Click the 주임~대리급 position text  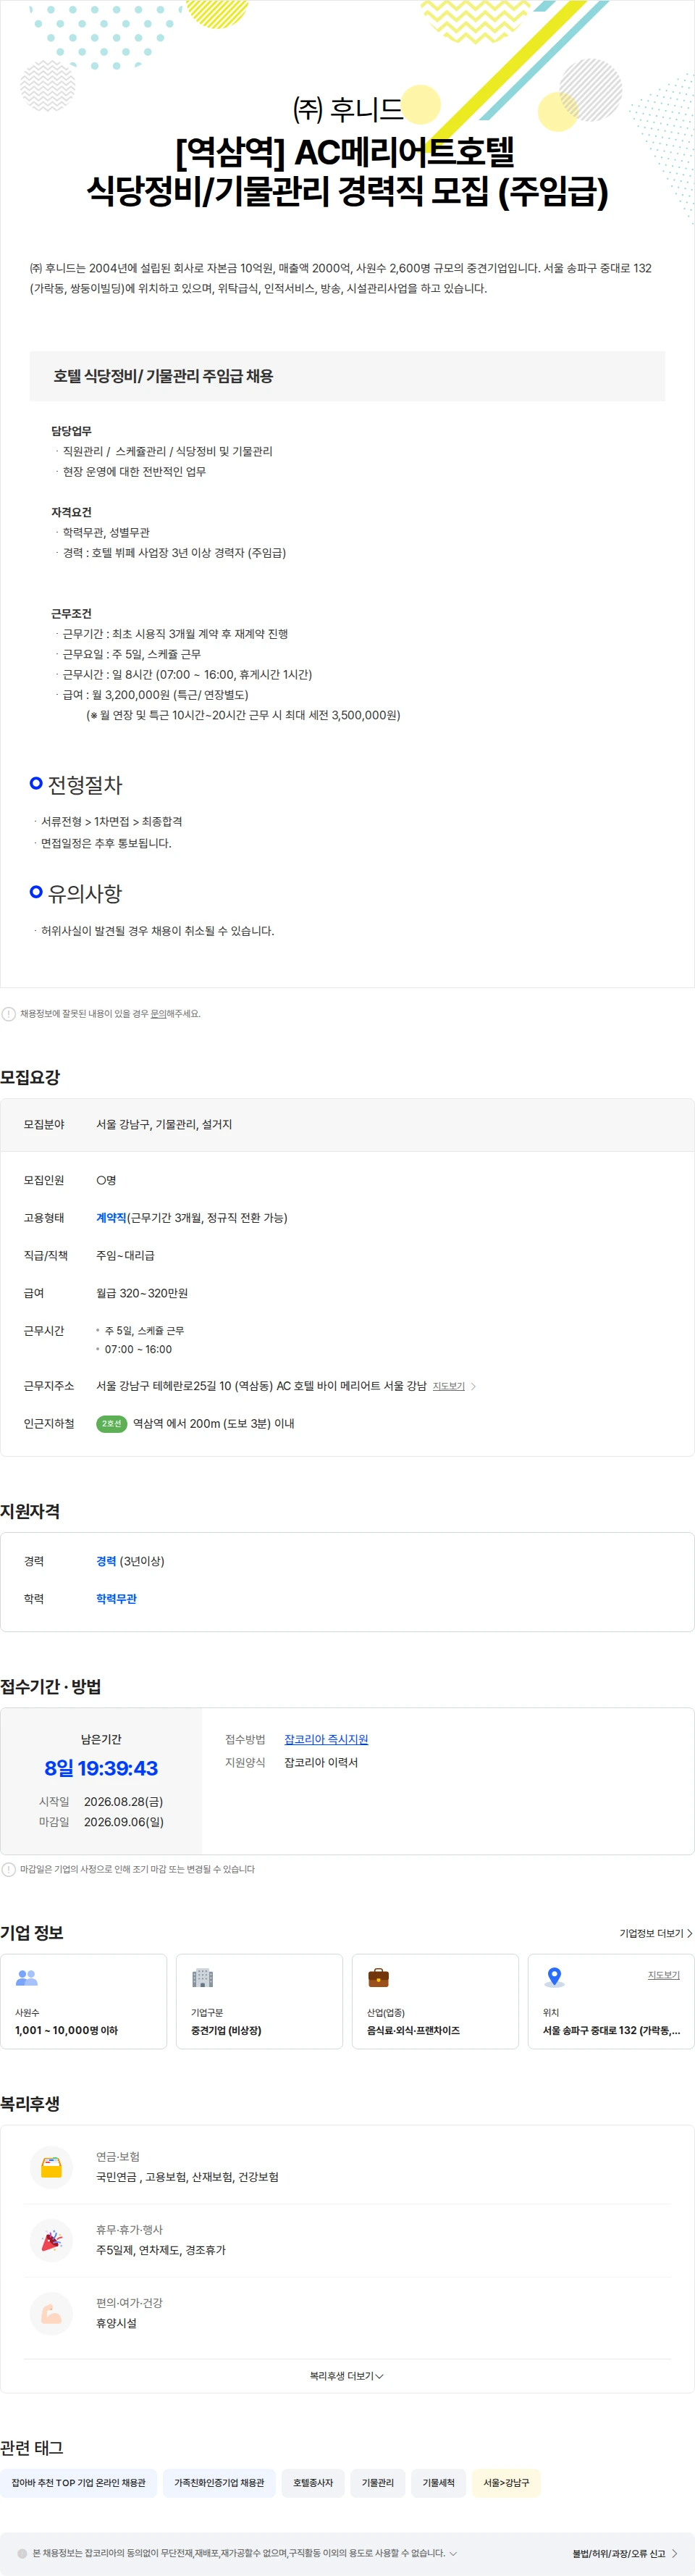125,1255
